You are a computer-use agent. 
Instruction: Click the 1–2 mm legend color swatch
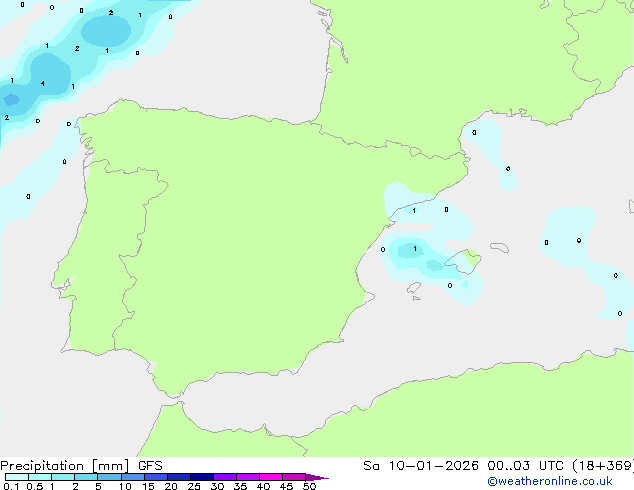point(63,477)
